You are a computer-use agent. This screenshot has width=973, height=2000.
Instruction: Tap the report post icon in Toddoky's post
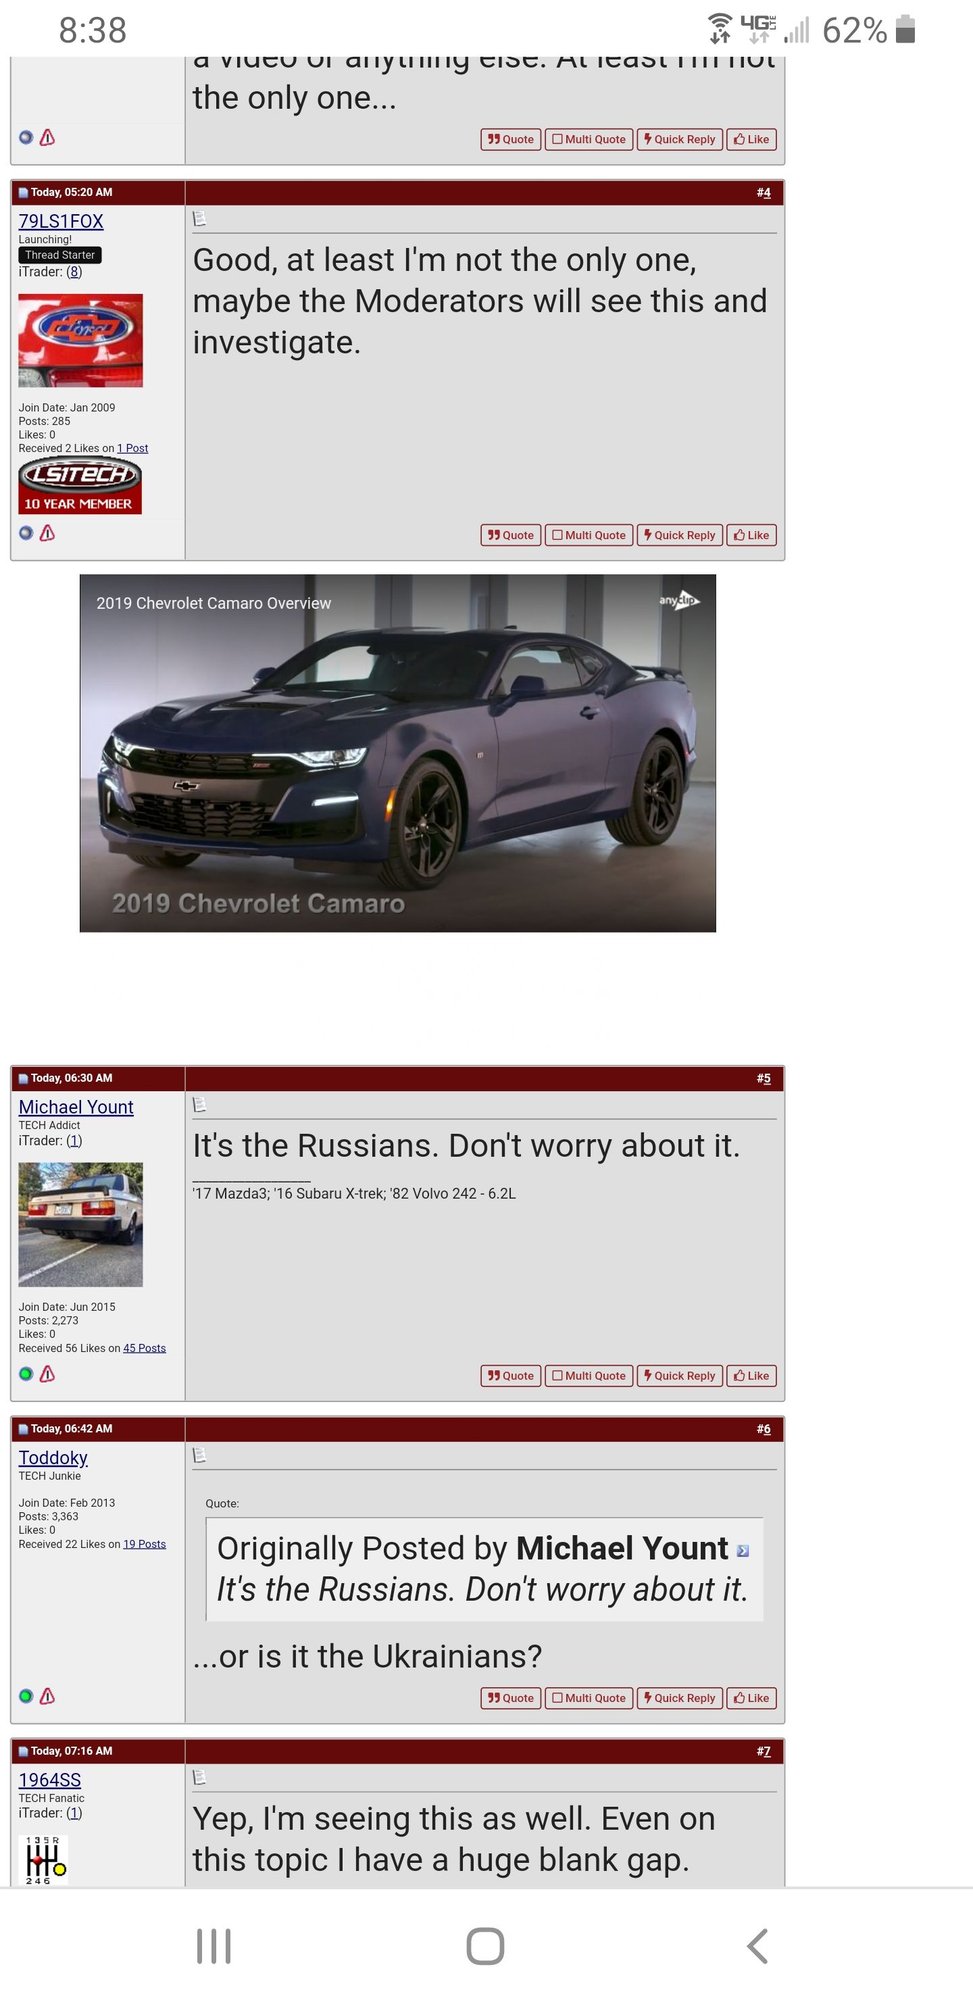coord(47,1696)
